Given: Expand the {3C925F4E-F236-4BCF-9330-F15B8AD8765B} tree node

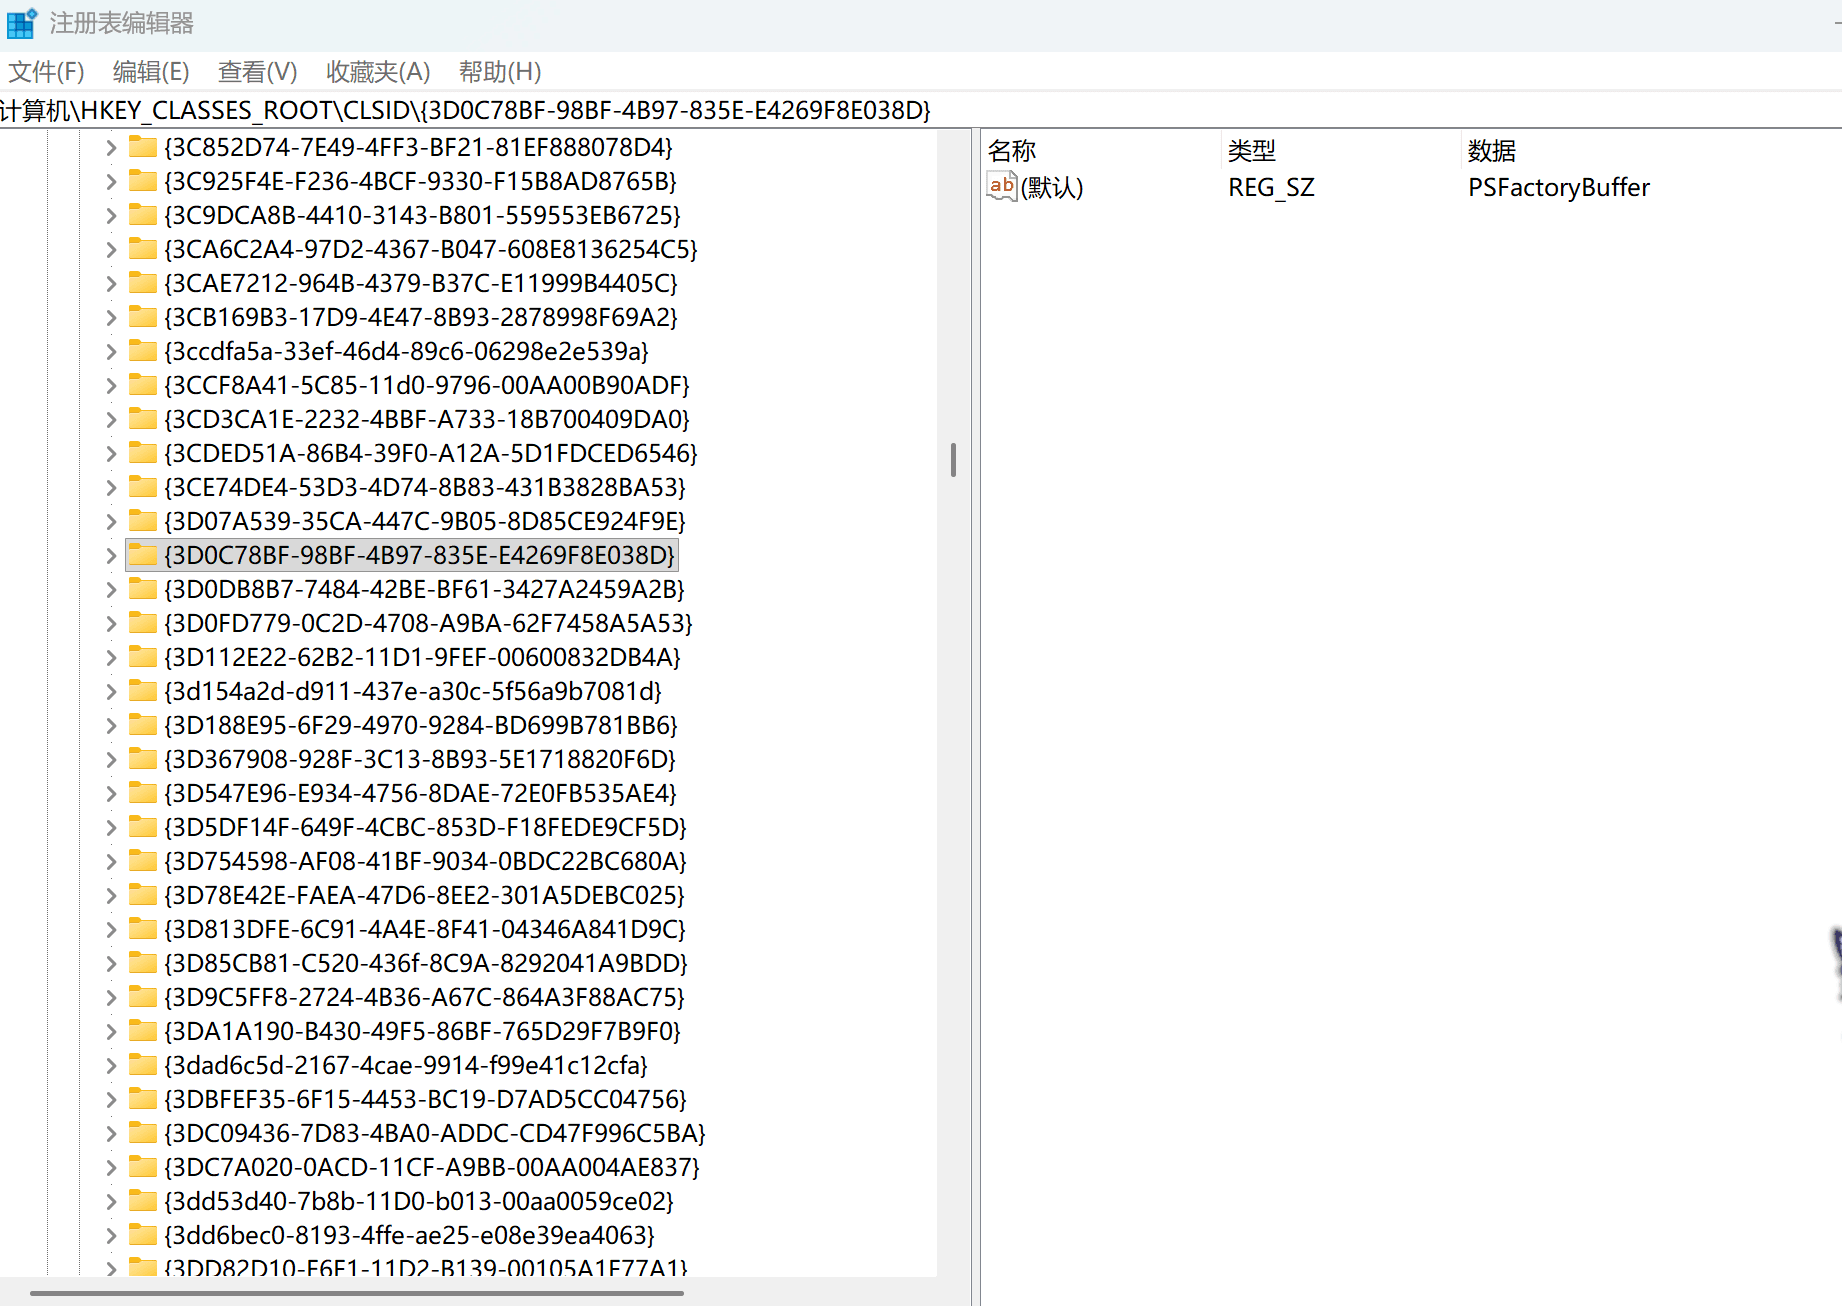Looking at the screenshot, I should point(111,182).
